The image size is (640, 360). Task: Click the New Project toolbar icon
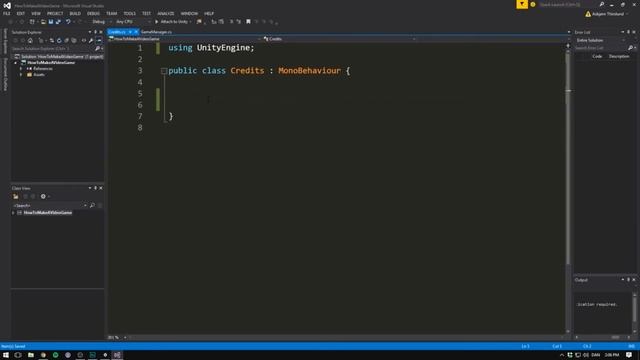tap(32, 22)
